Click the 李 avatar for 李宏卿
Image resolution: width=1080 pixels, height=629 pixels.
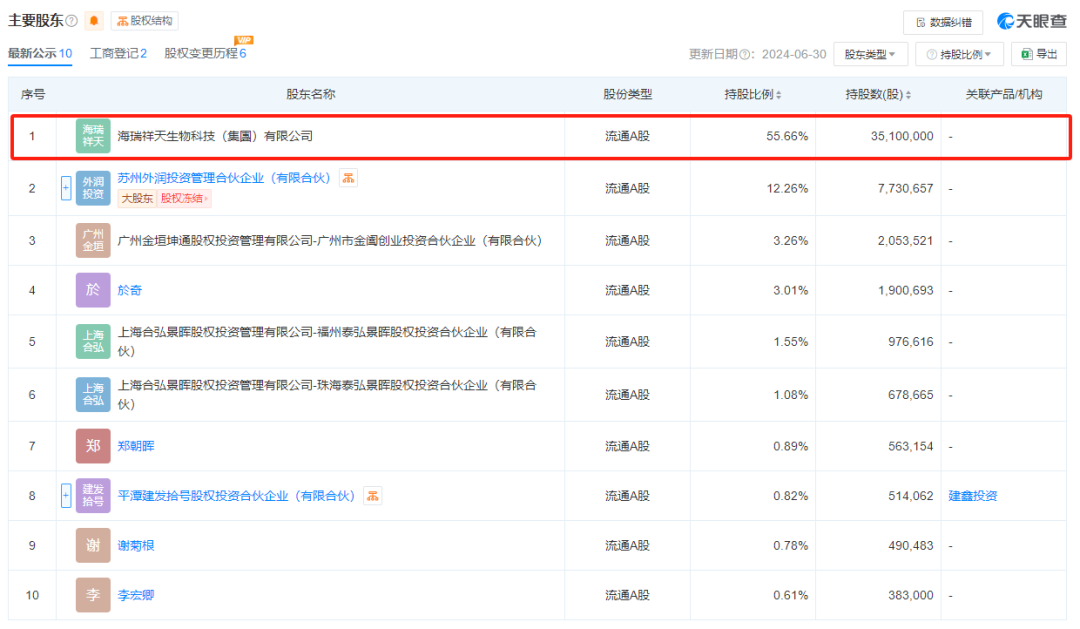tap(93, 595)
